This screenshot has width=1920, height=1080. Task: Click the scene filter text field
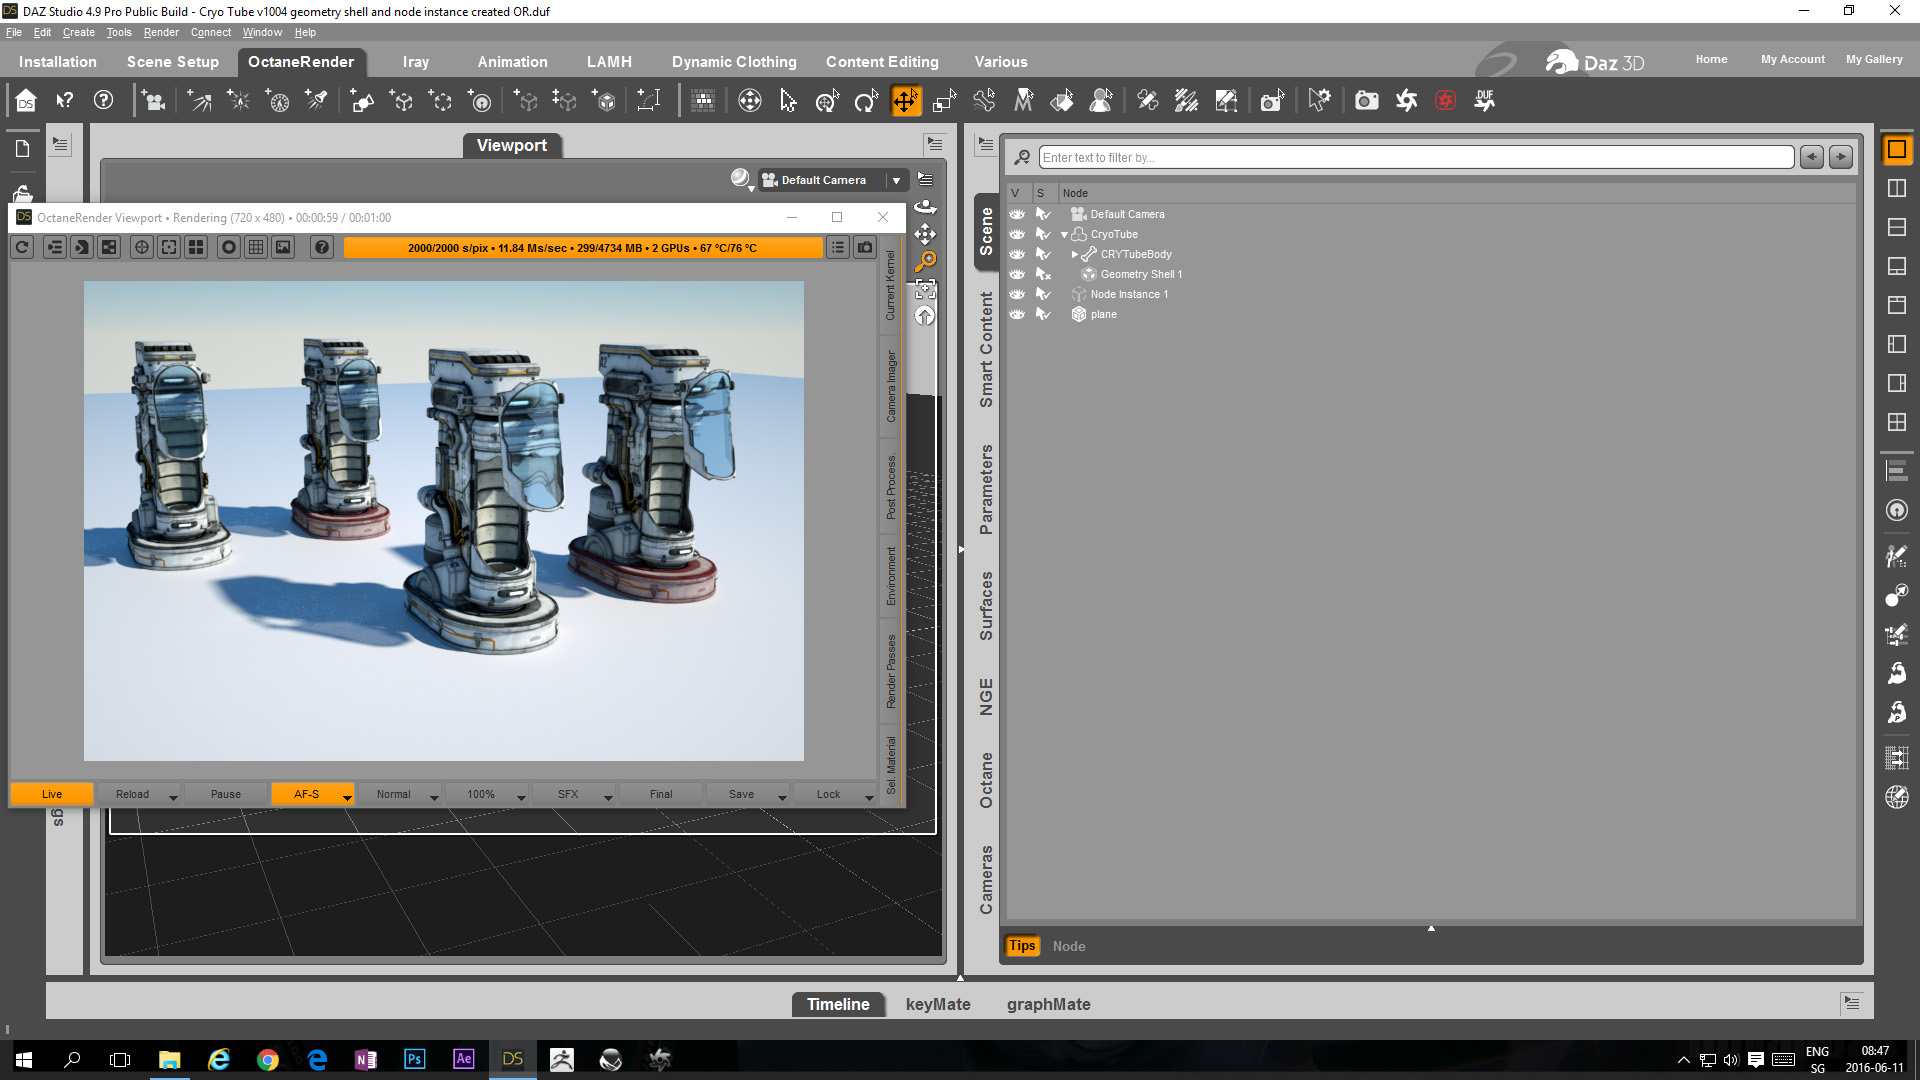click(1415, 158)
